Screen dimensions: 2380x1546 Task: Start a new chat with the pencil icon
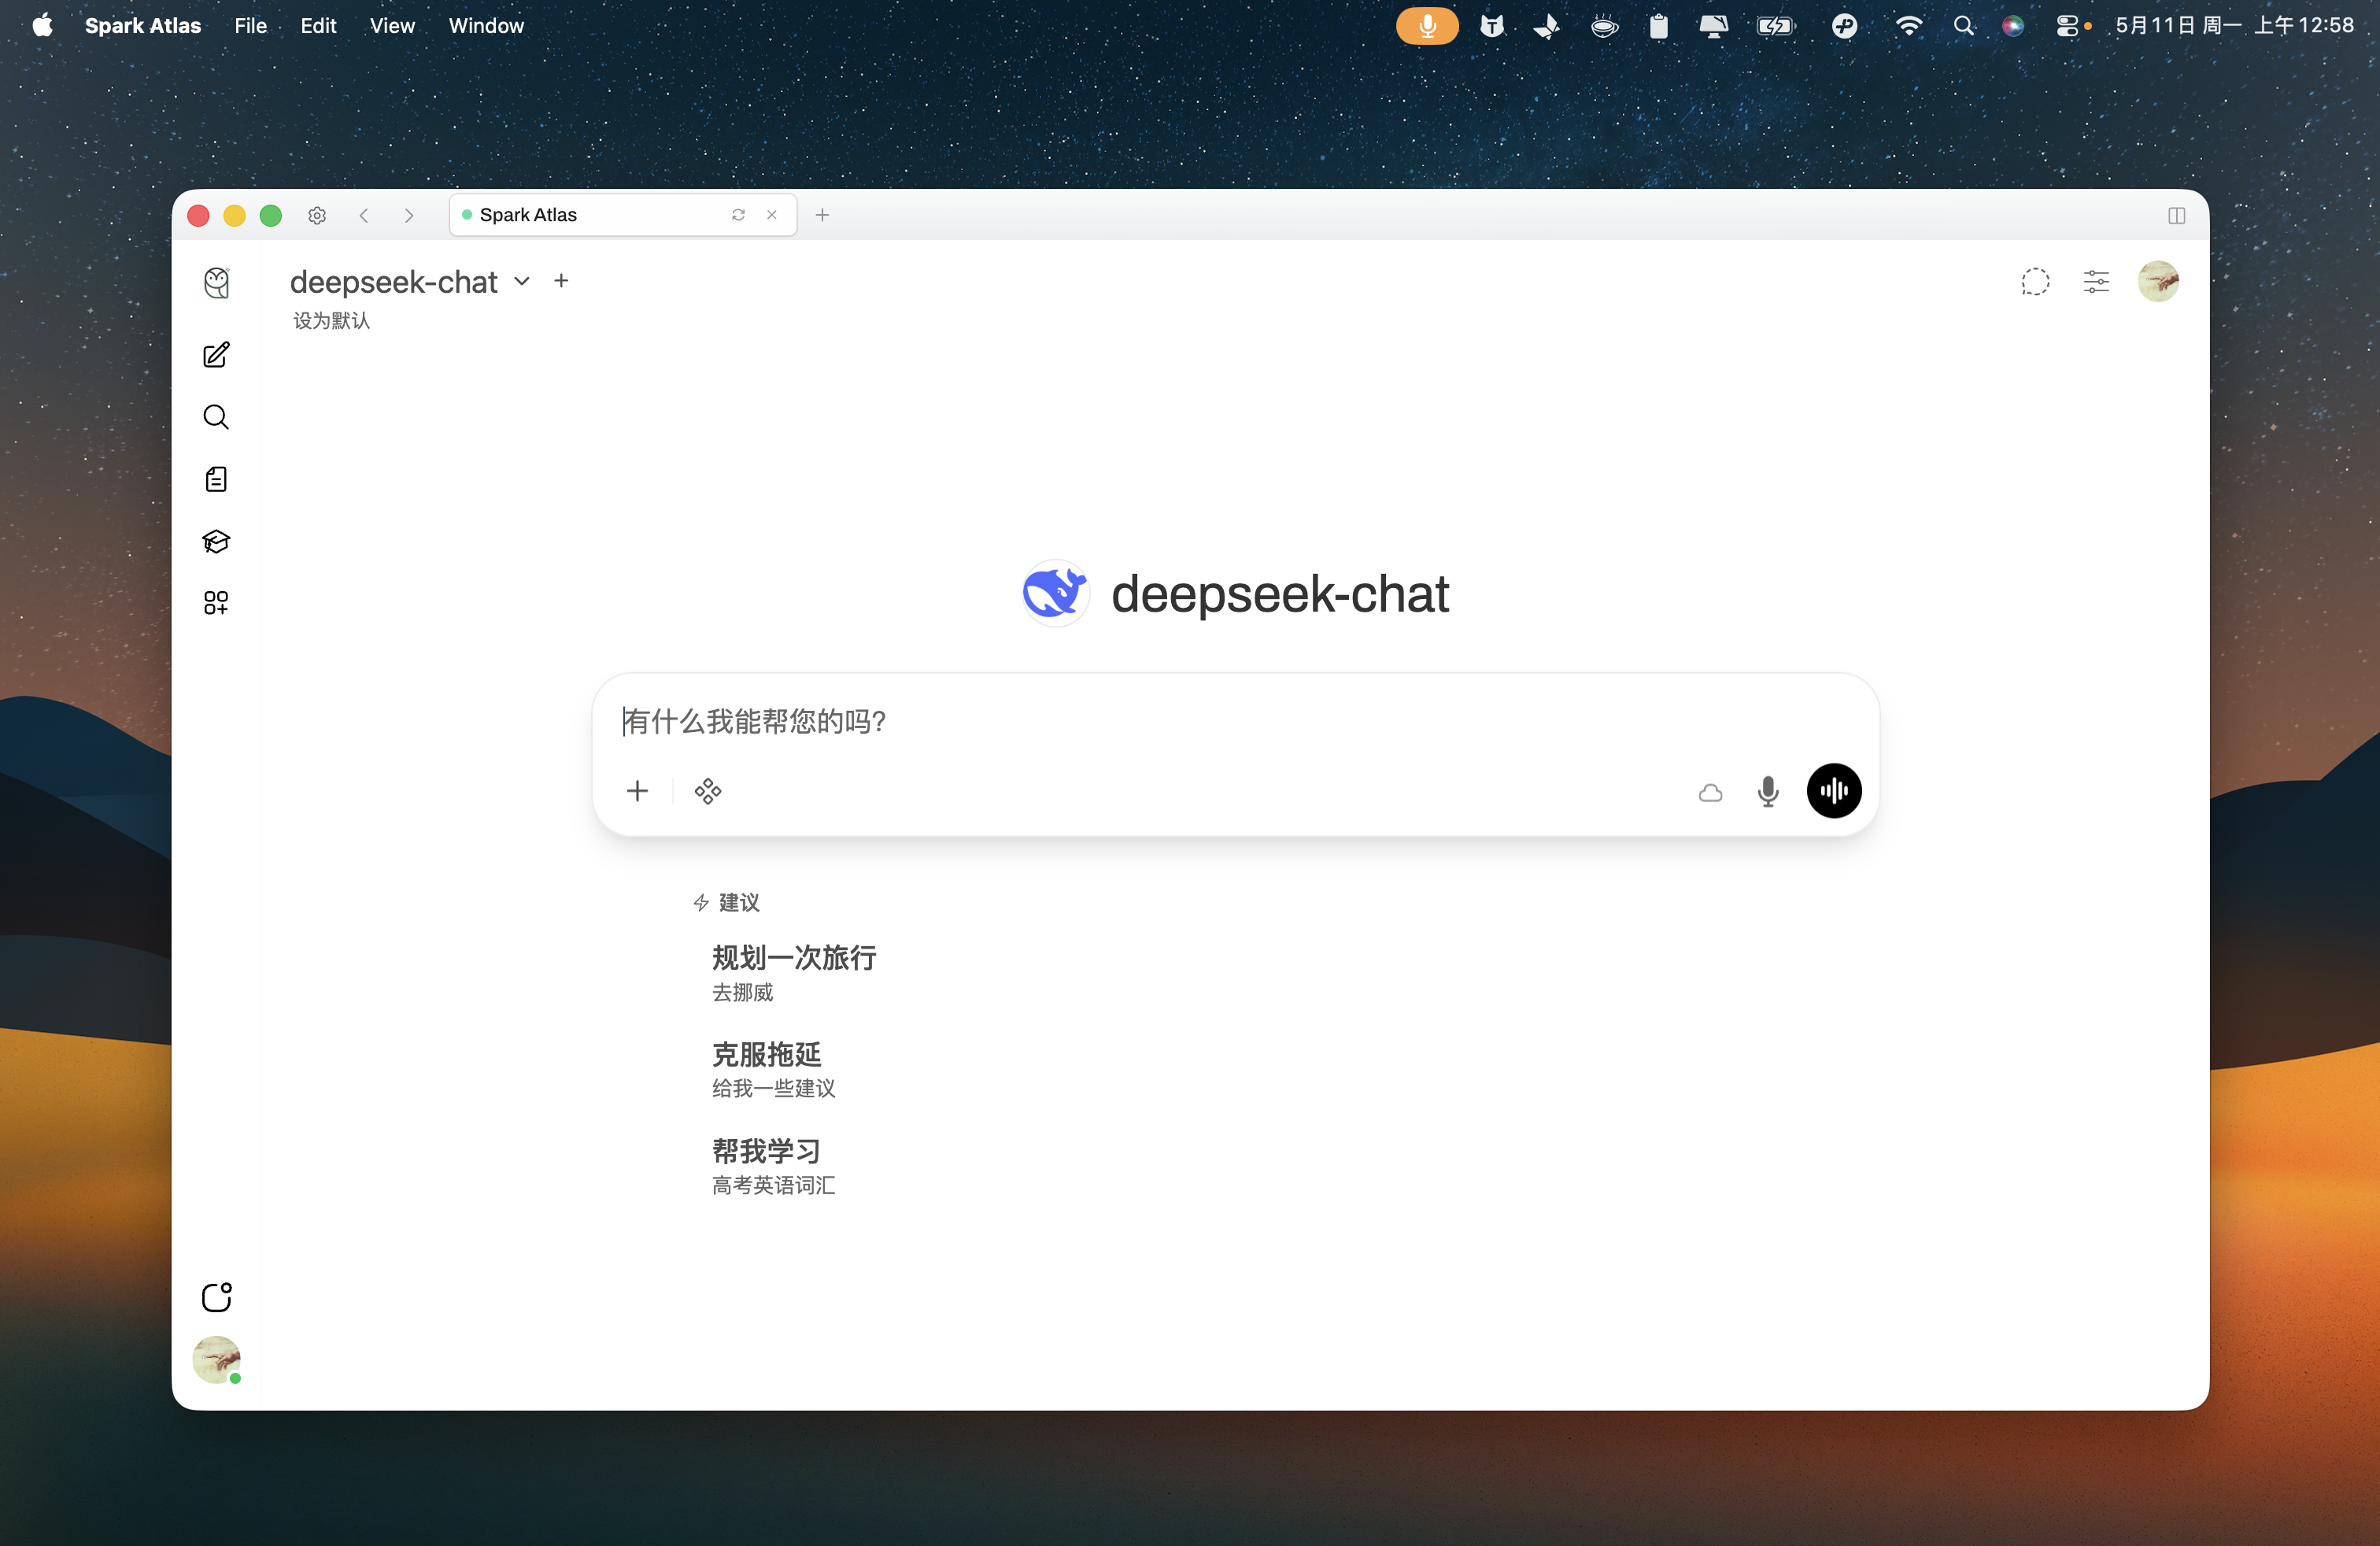pos(216,355)
